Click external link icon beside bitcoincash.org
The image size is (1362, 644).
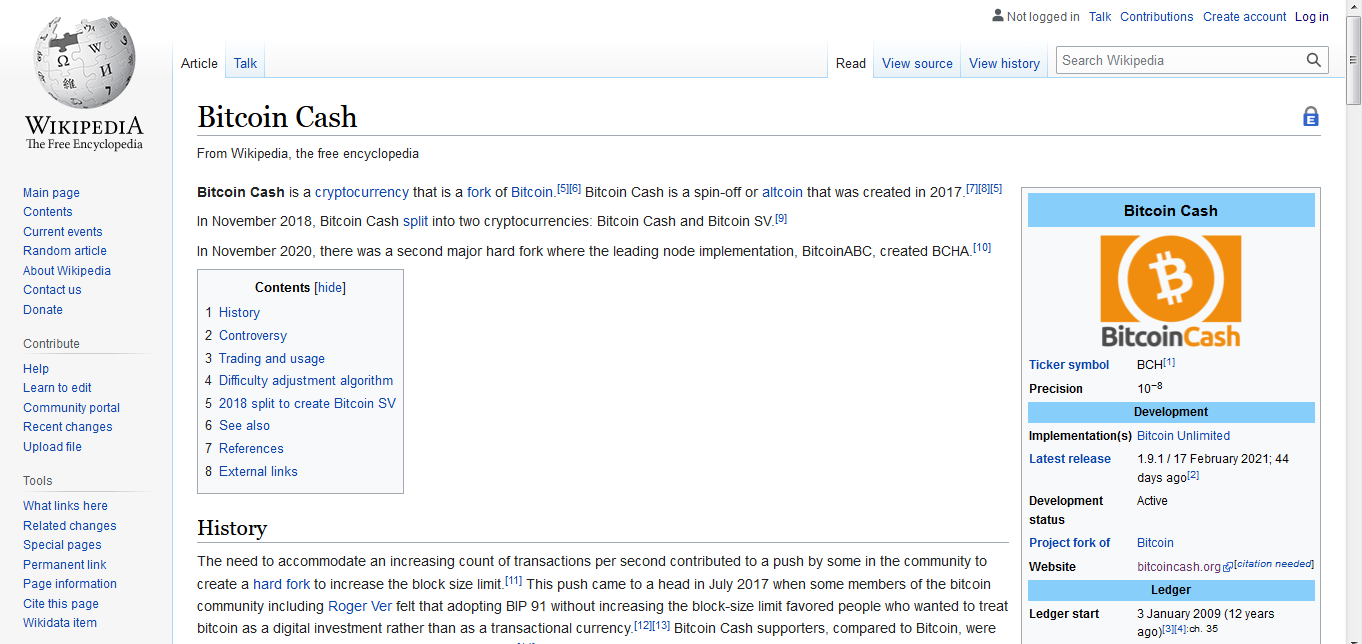[1228, 568]
